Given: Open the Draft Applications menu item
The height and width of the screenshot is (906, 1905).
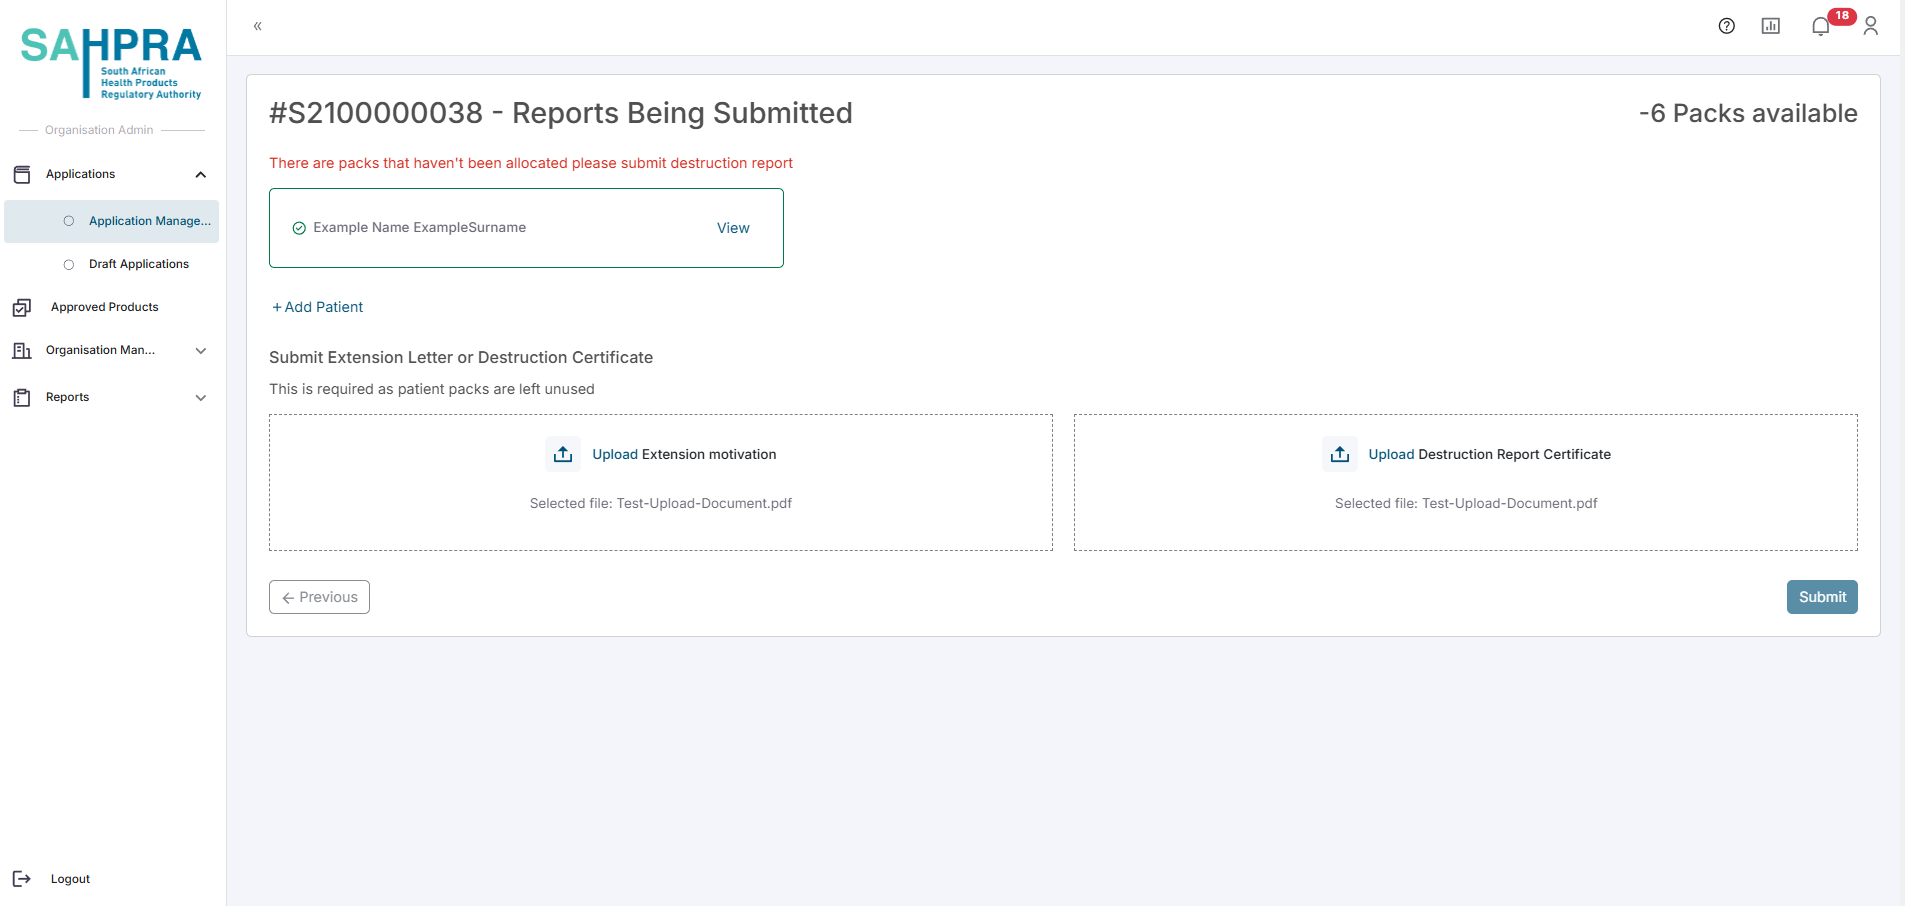Looking at the screenshot, I should pyautogui.click(x=138, y=264).
